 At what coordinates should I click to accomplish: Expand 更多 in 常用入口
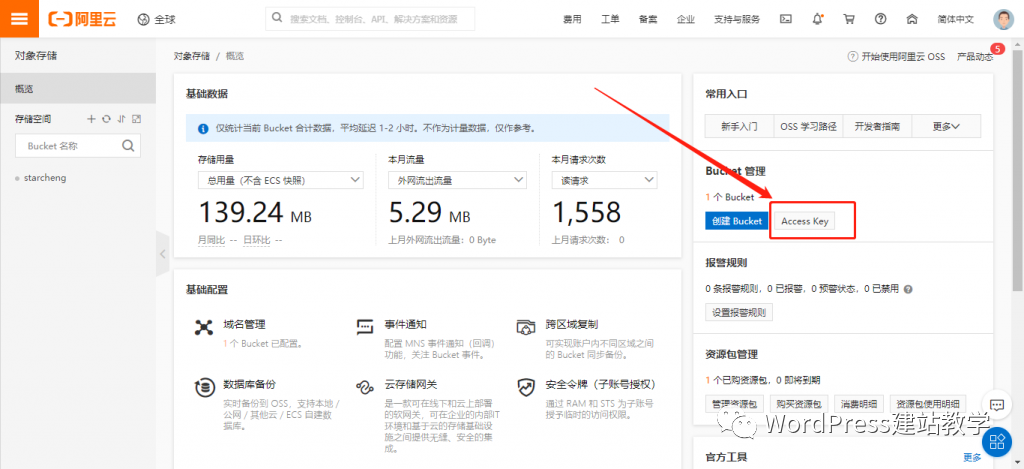coord(946,127)
